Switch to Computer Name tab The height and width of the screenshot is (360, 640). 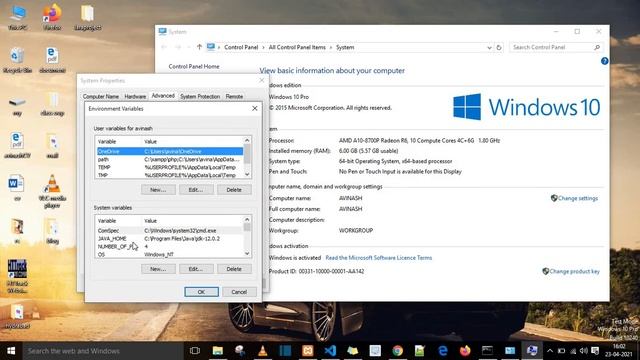click(101, 96)
